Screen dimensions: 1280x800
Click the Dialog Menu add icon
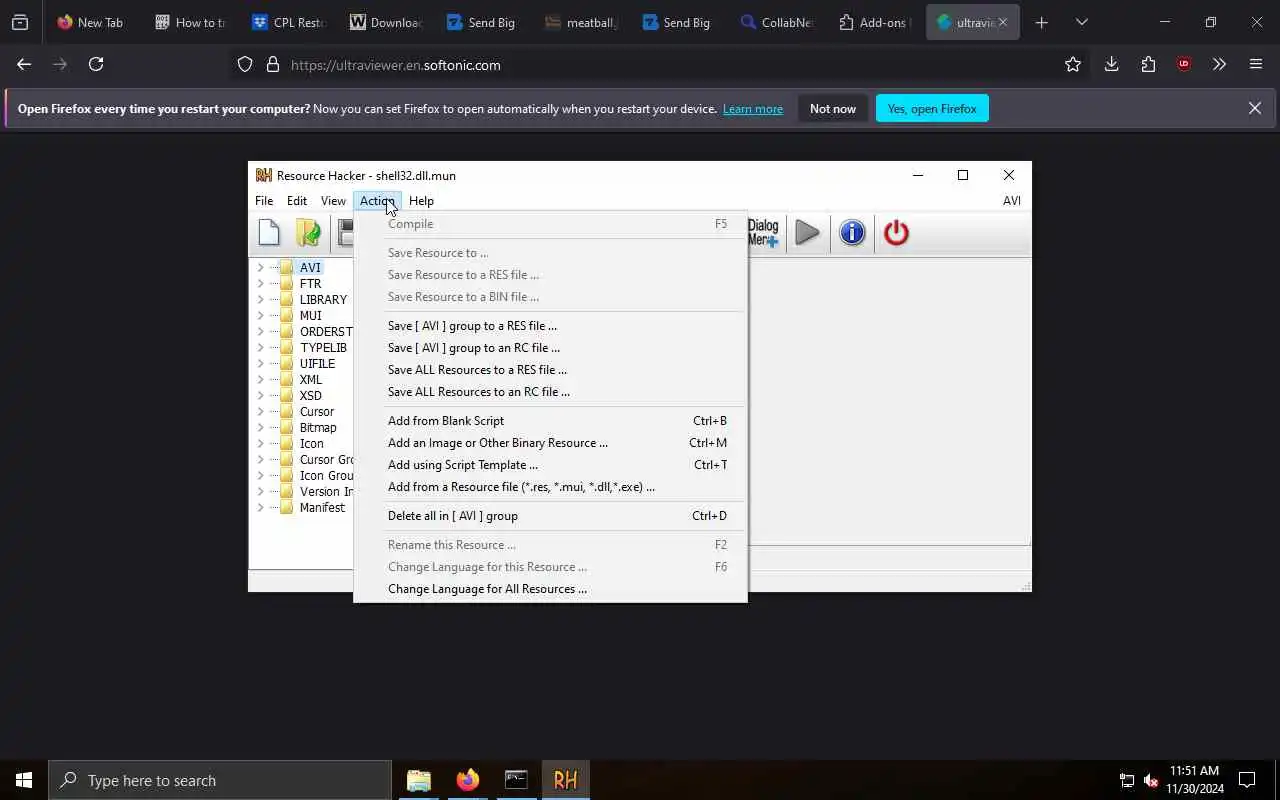pos(763,233)
